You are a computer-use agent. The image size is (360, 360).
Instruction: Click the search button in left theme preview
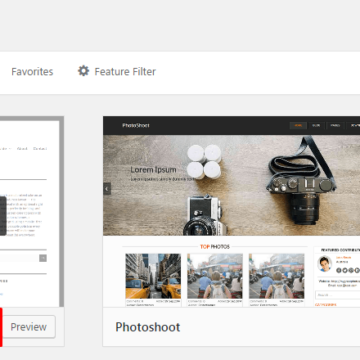[43, 258]
